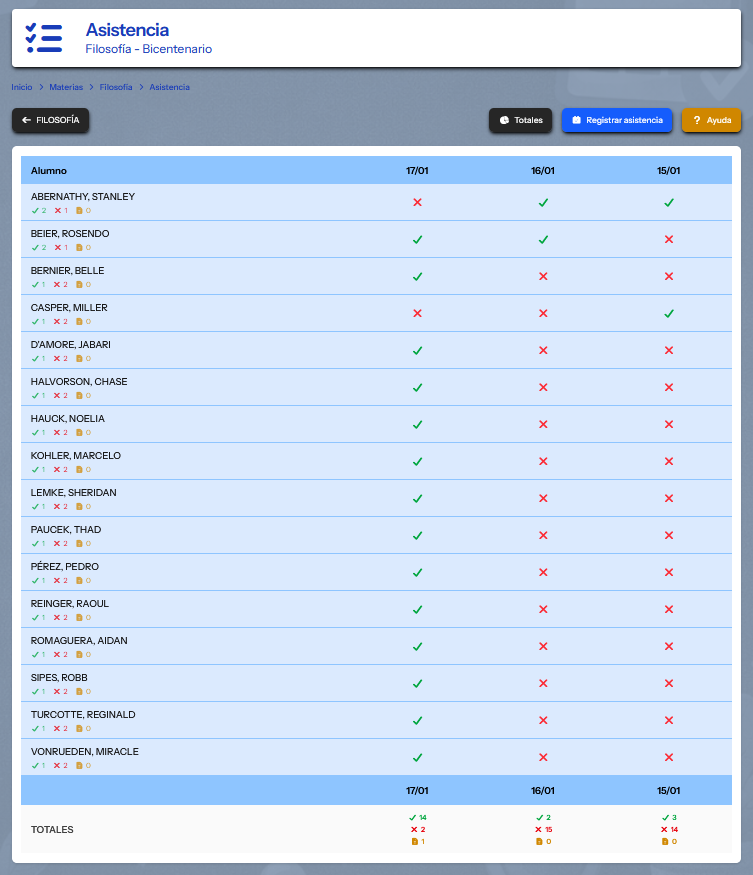
Task: Click Sipes Robb's 17/01 present check
Action: click(x=417, y=684)
